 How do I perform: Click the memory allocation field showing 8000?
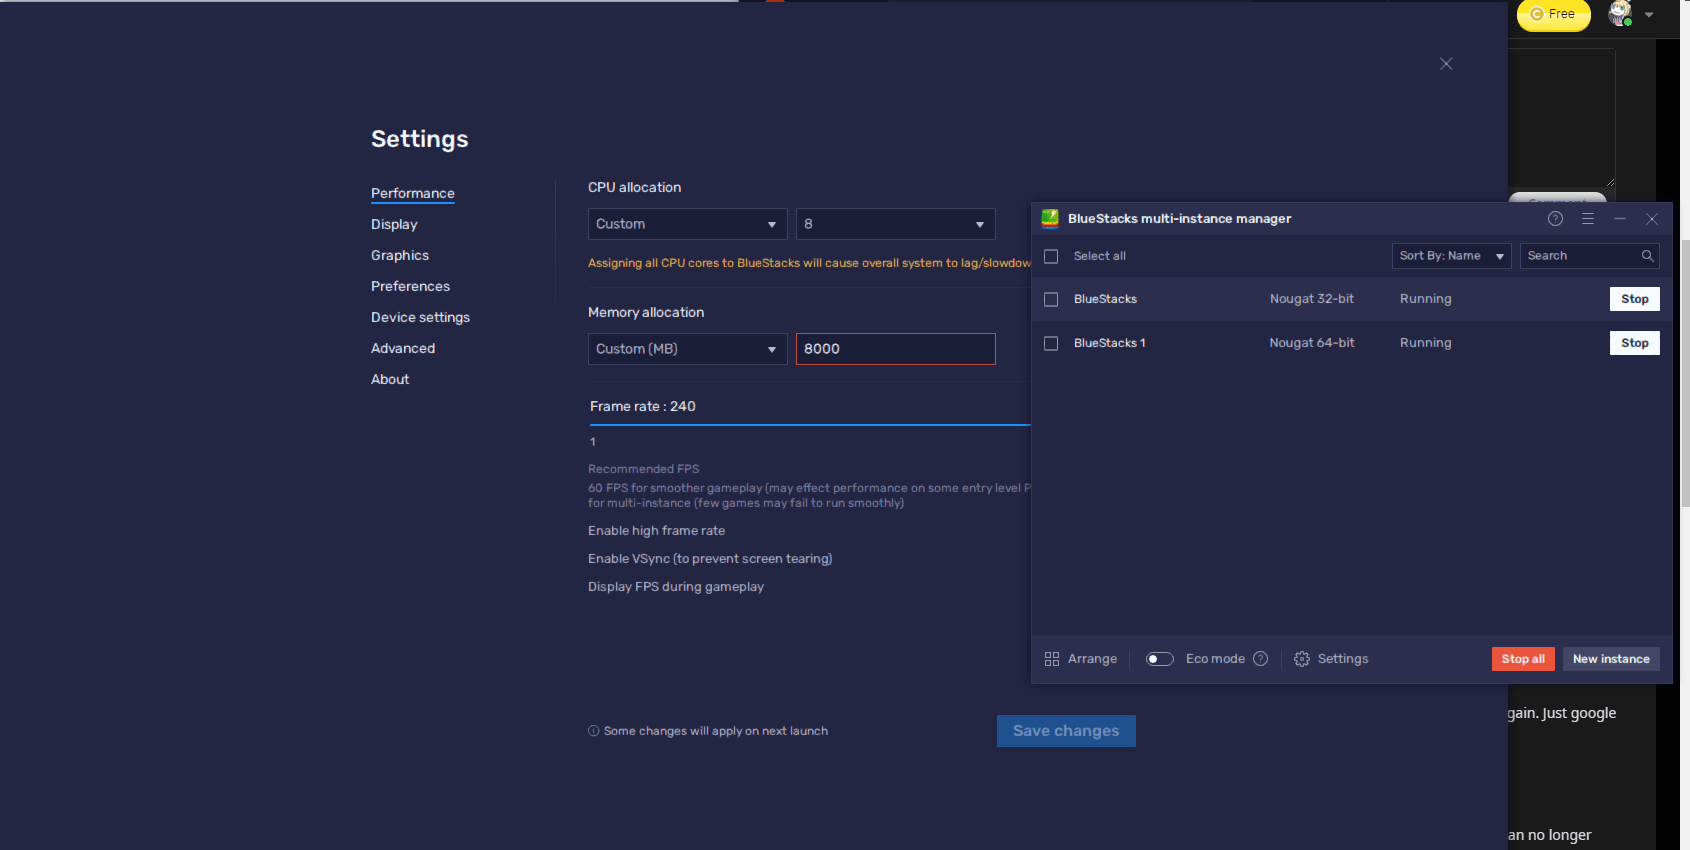[x=896, y=349]
